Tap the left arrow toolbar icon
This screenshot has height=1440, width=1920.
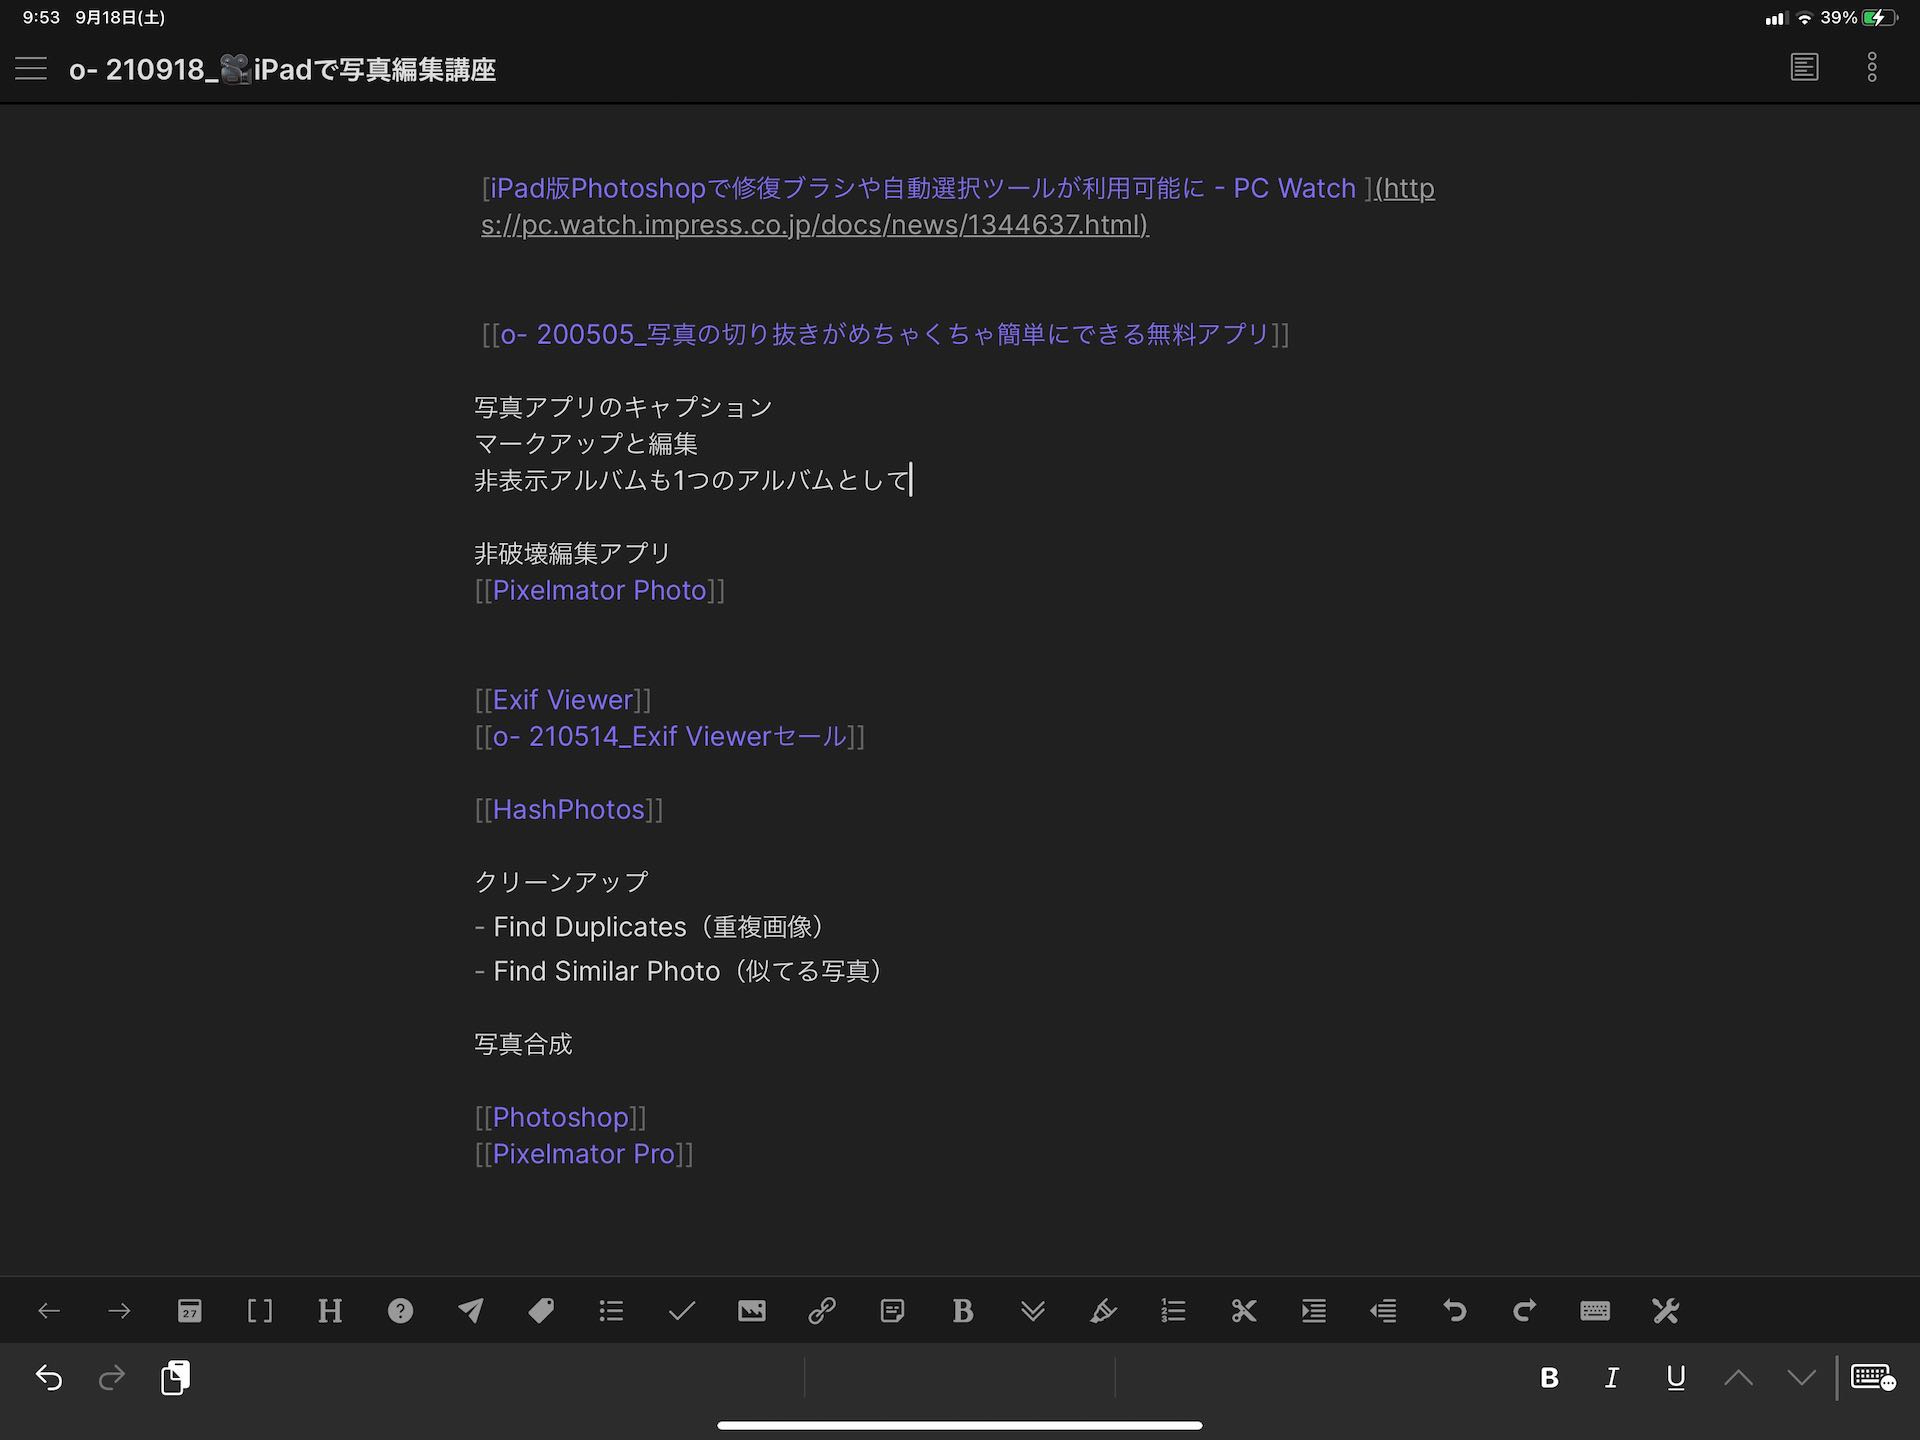(49, 1311)
